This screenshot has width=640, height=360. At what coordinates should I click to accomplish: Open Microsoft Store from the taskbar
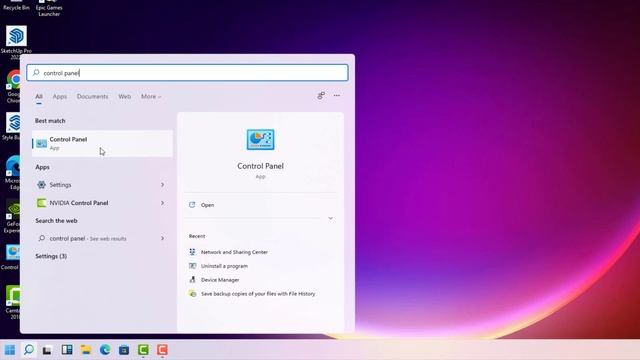[x=124, y=350]
